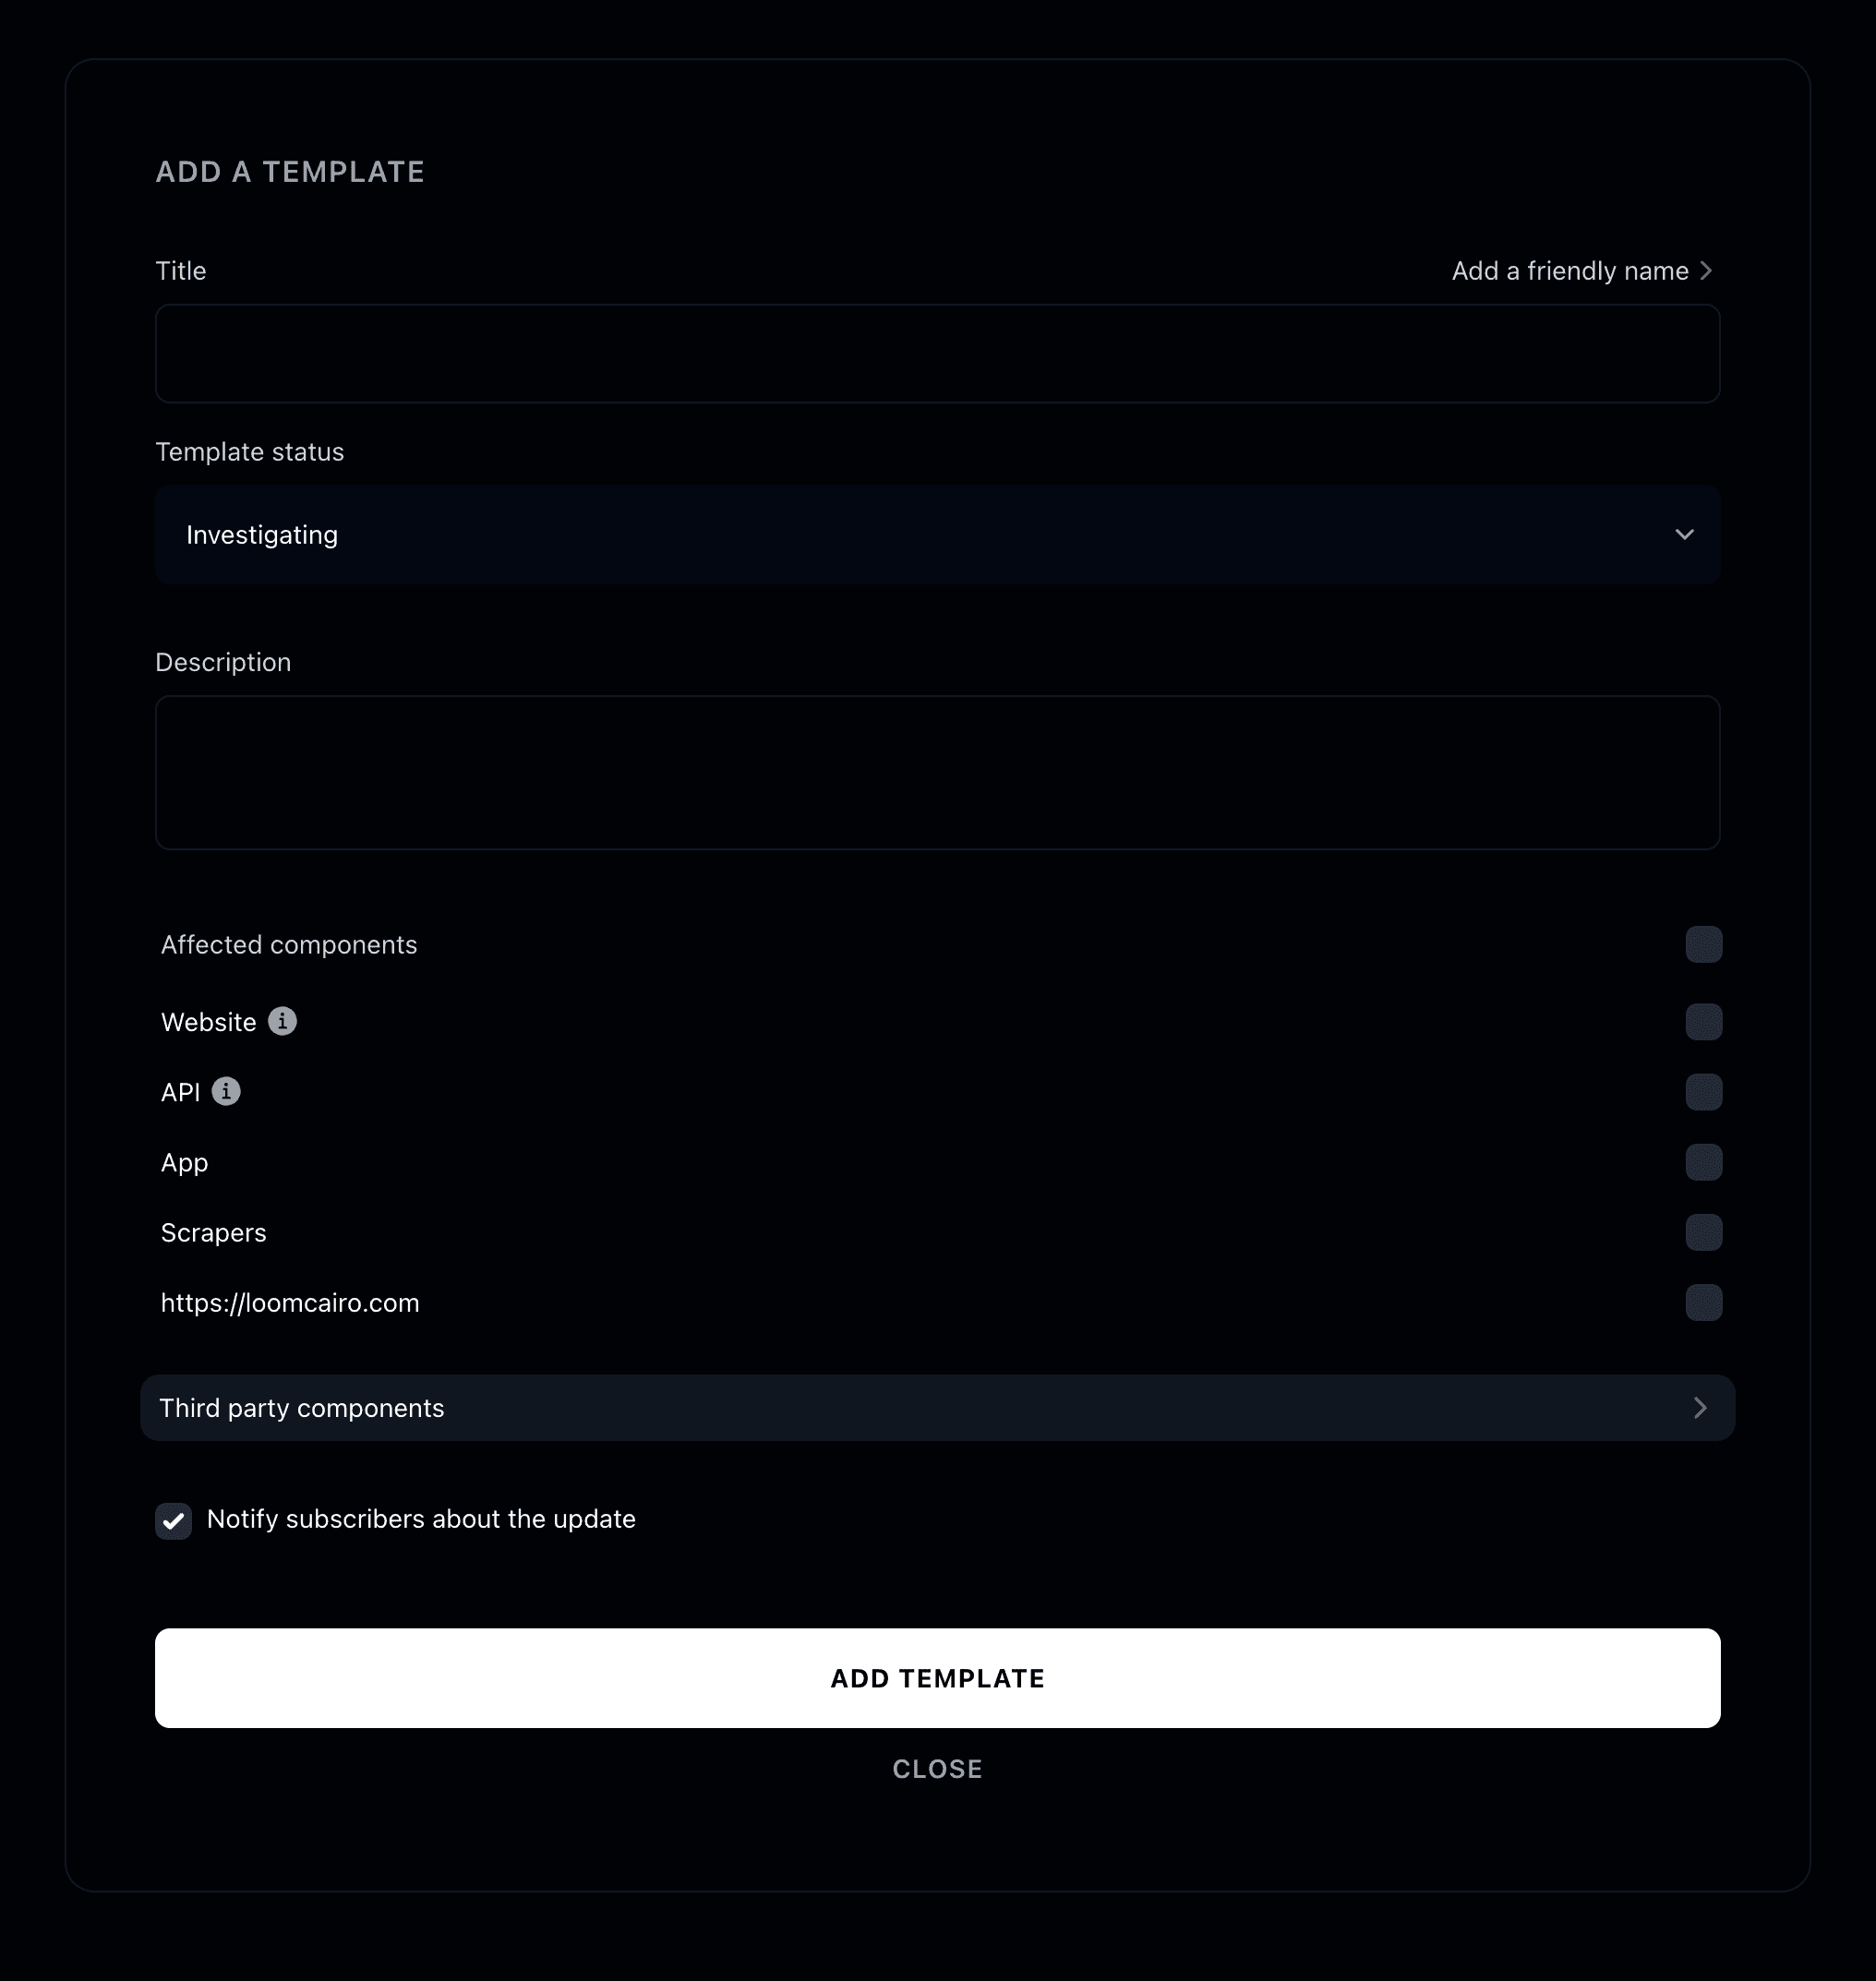The image size is (1876, 1981).
Task: Click the ADD TEMPLATE button
Action: point(938,1678)
